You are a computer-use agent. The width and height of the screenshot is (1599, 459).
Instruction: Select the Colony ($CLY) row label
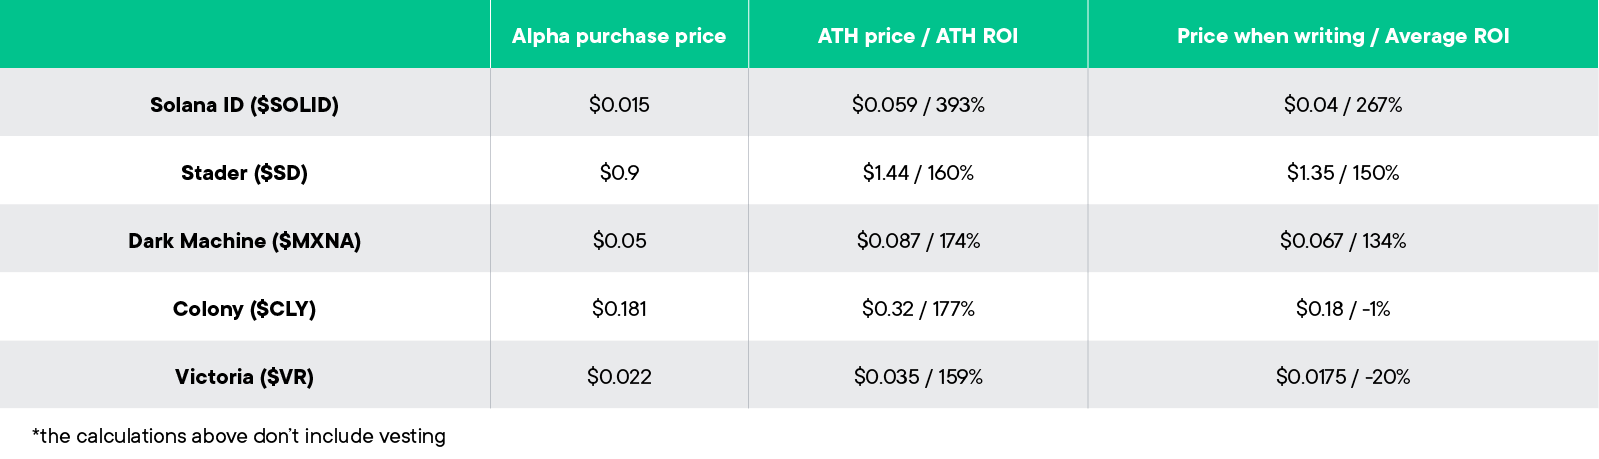(x=244, y=308)
